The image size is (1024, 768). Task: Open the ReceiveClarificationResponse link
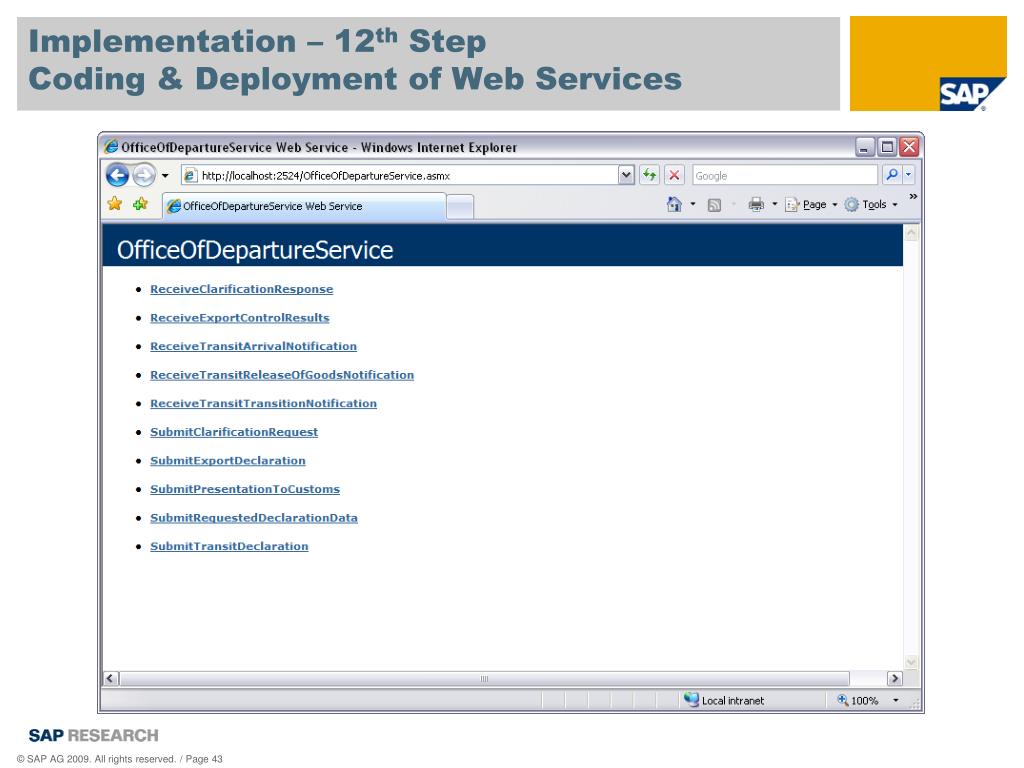click(x=241, y=289)
